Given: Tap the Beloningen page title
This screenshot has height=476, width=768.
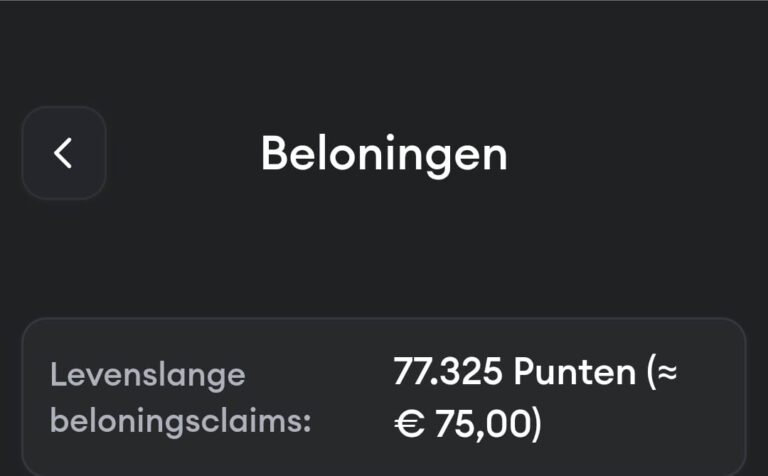Looking at the screenshot, I should (x=384, y=154).
